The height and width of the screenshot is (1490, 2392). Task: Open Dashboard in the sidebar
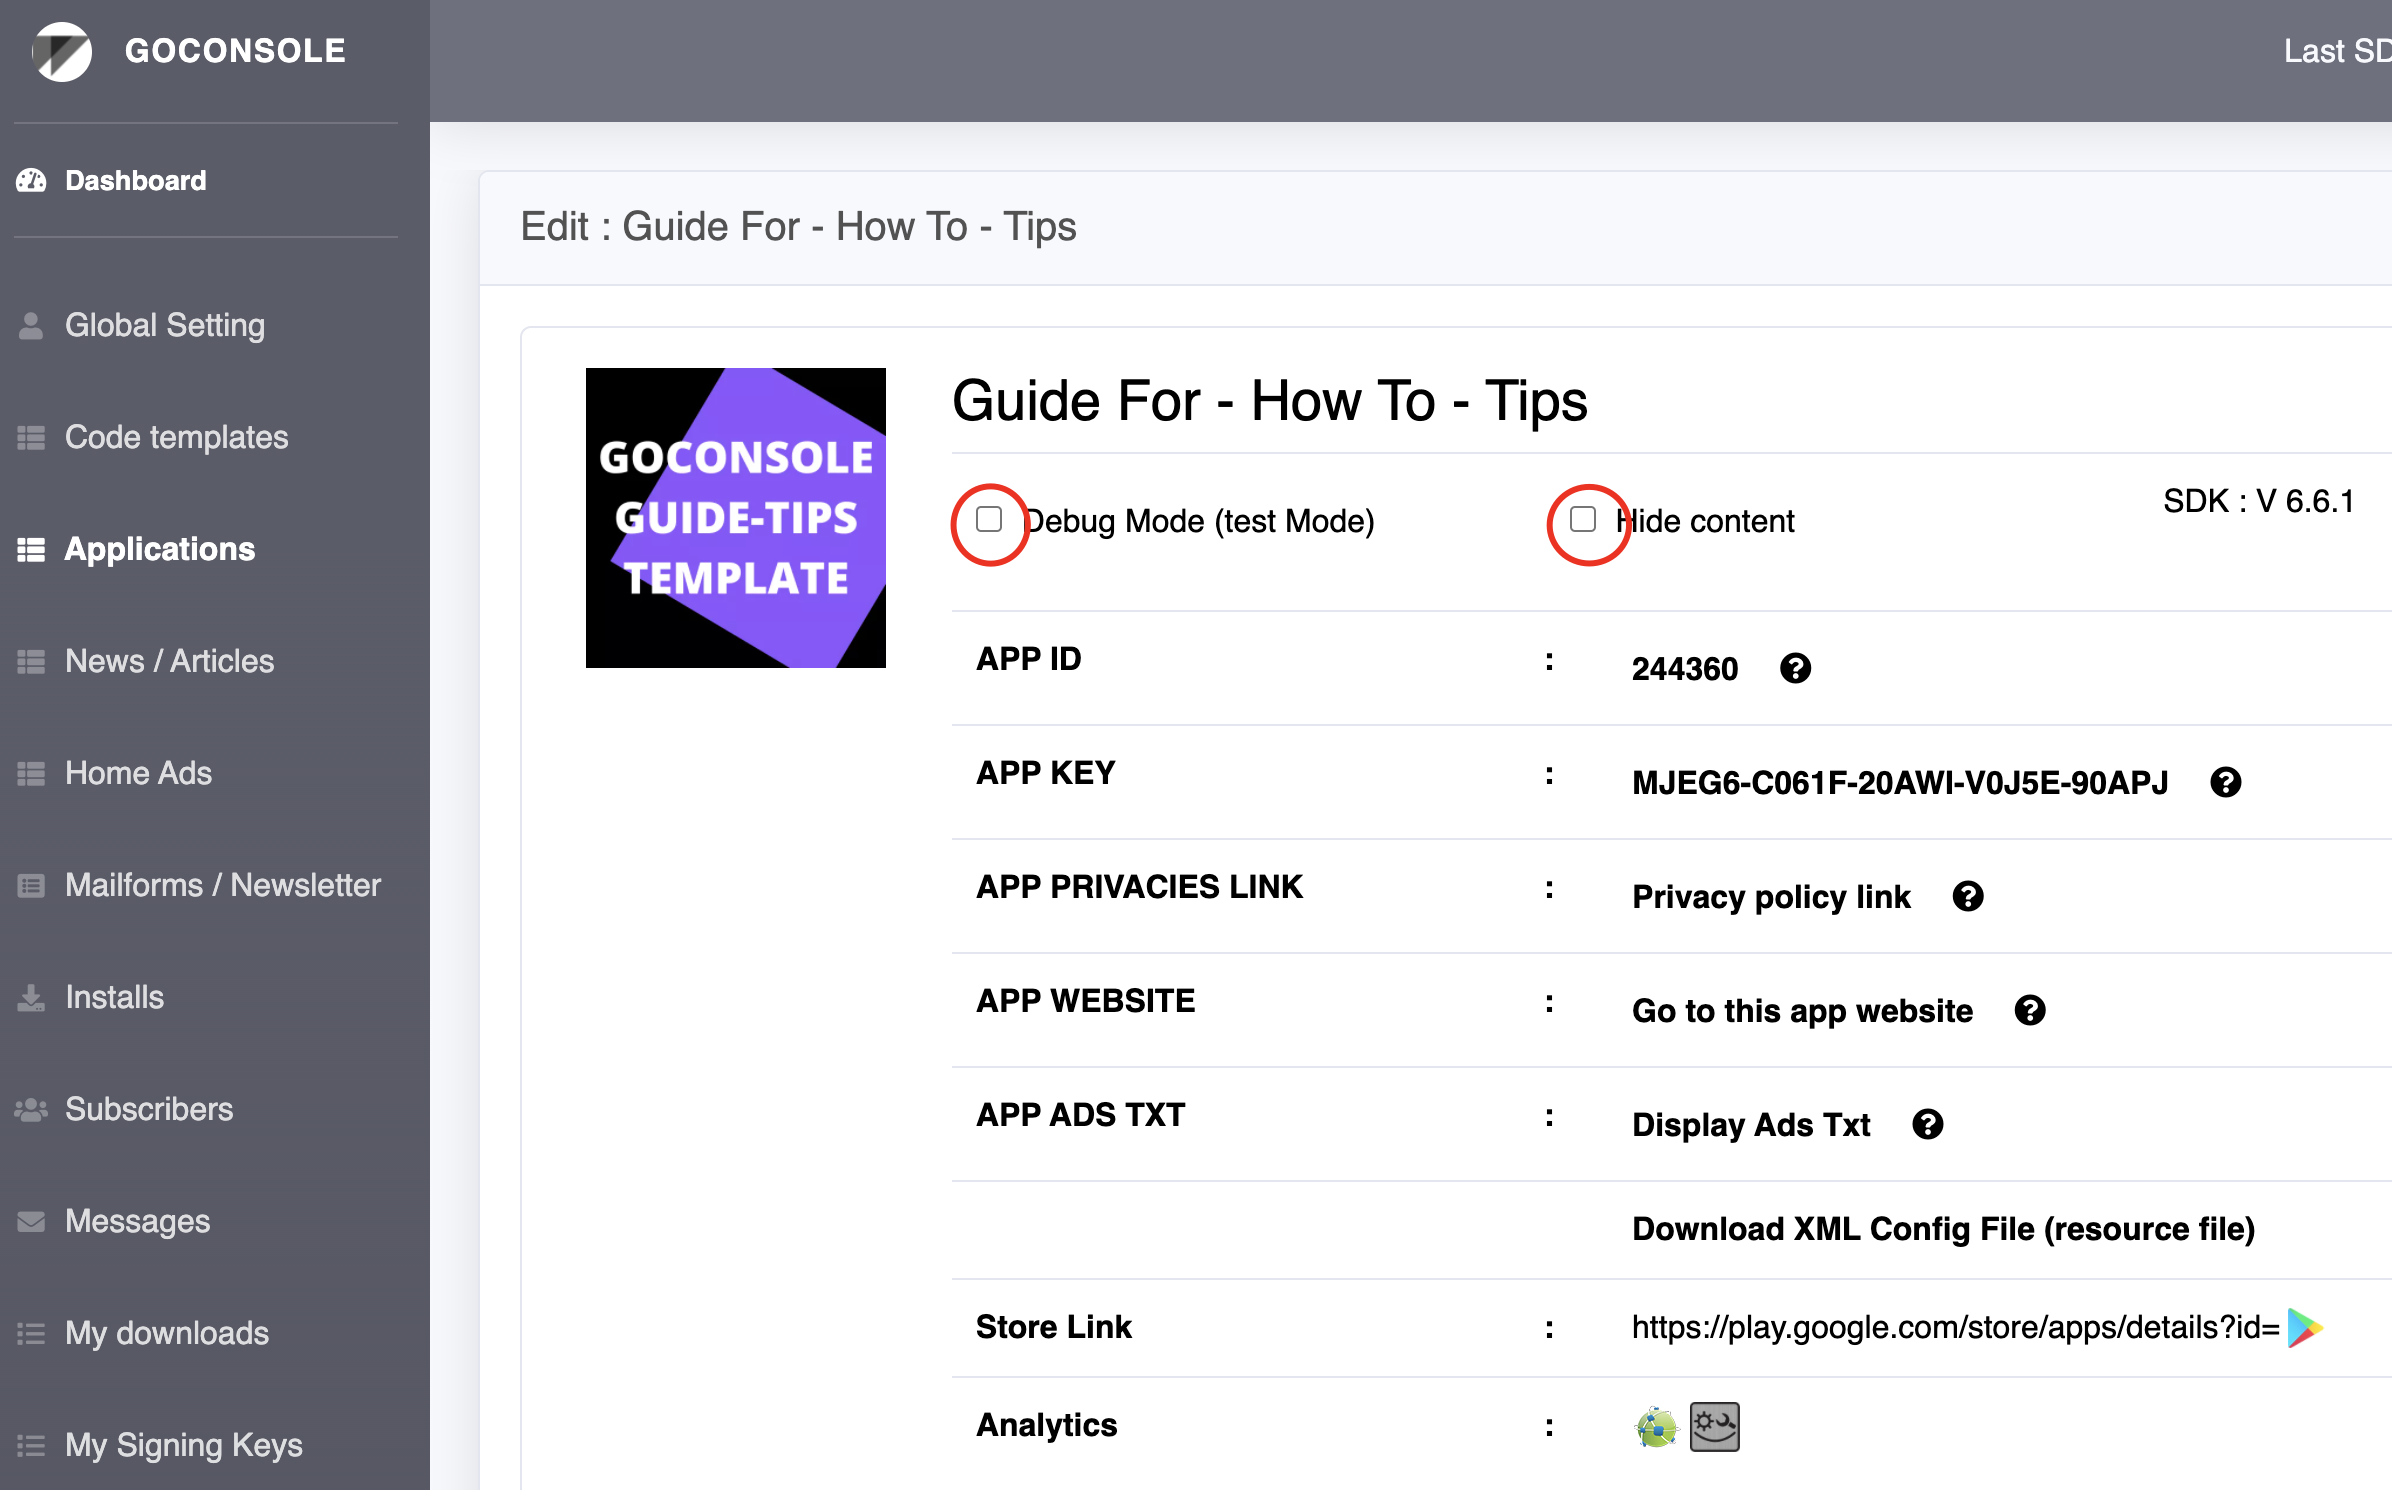point(135,180)
